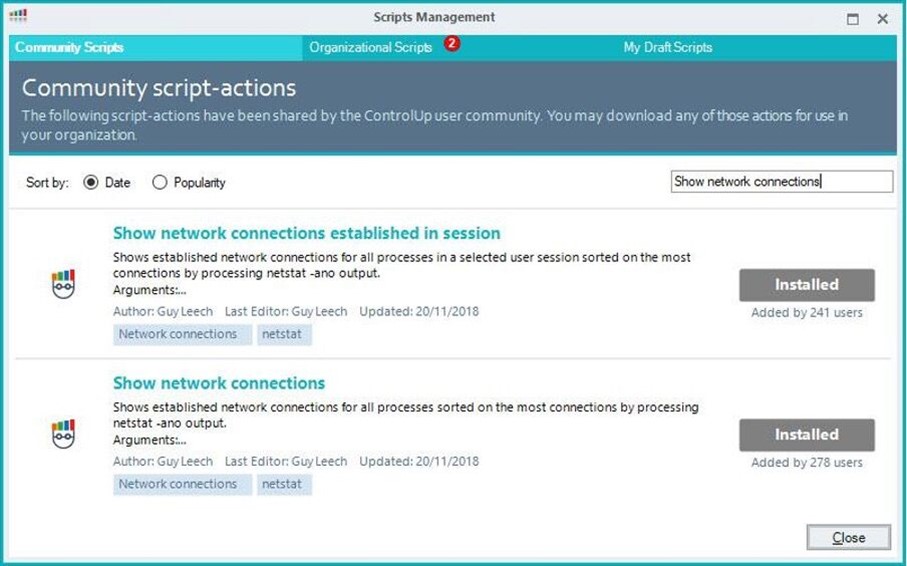Screen dimensions: 907x566
Task: Click 'netstat' tag on first script
Action: coord(285,335)
